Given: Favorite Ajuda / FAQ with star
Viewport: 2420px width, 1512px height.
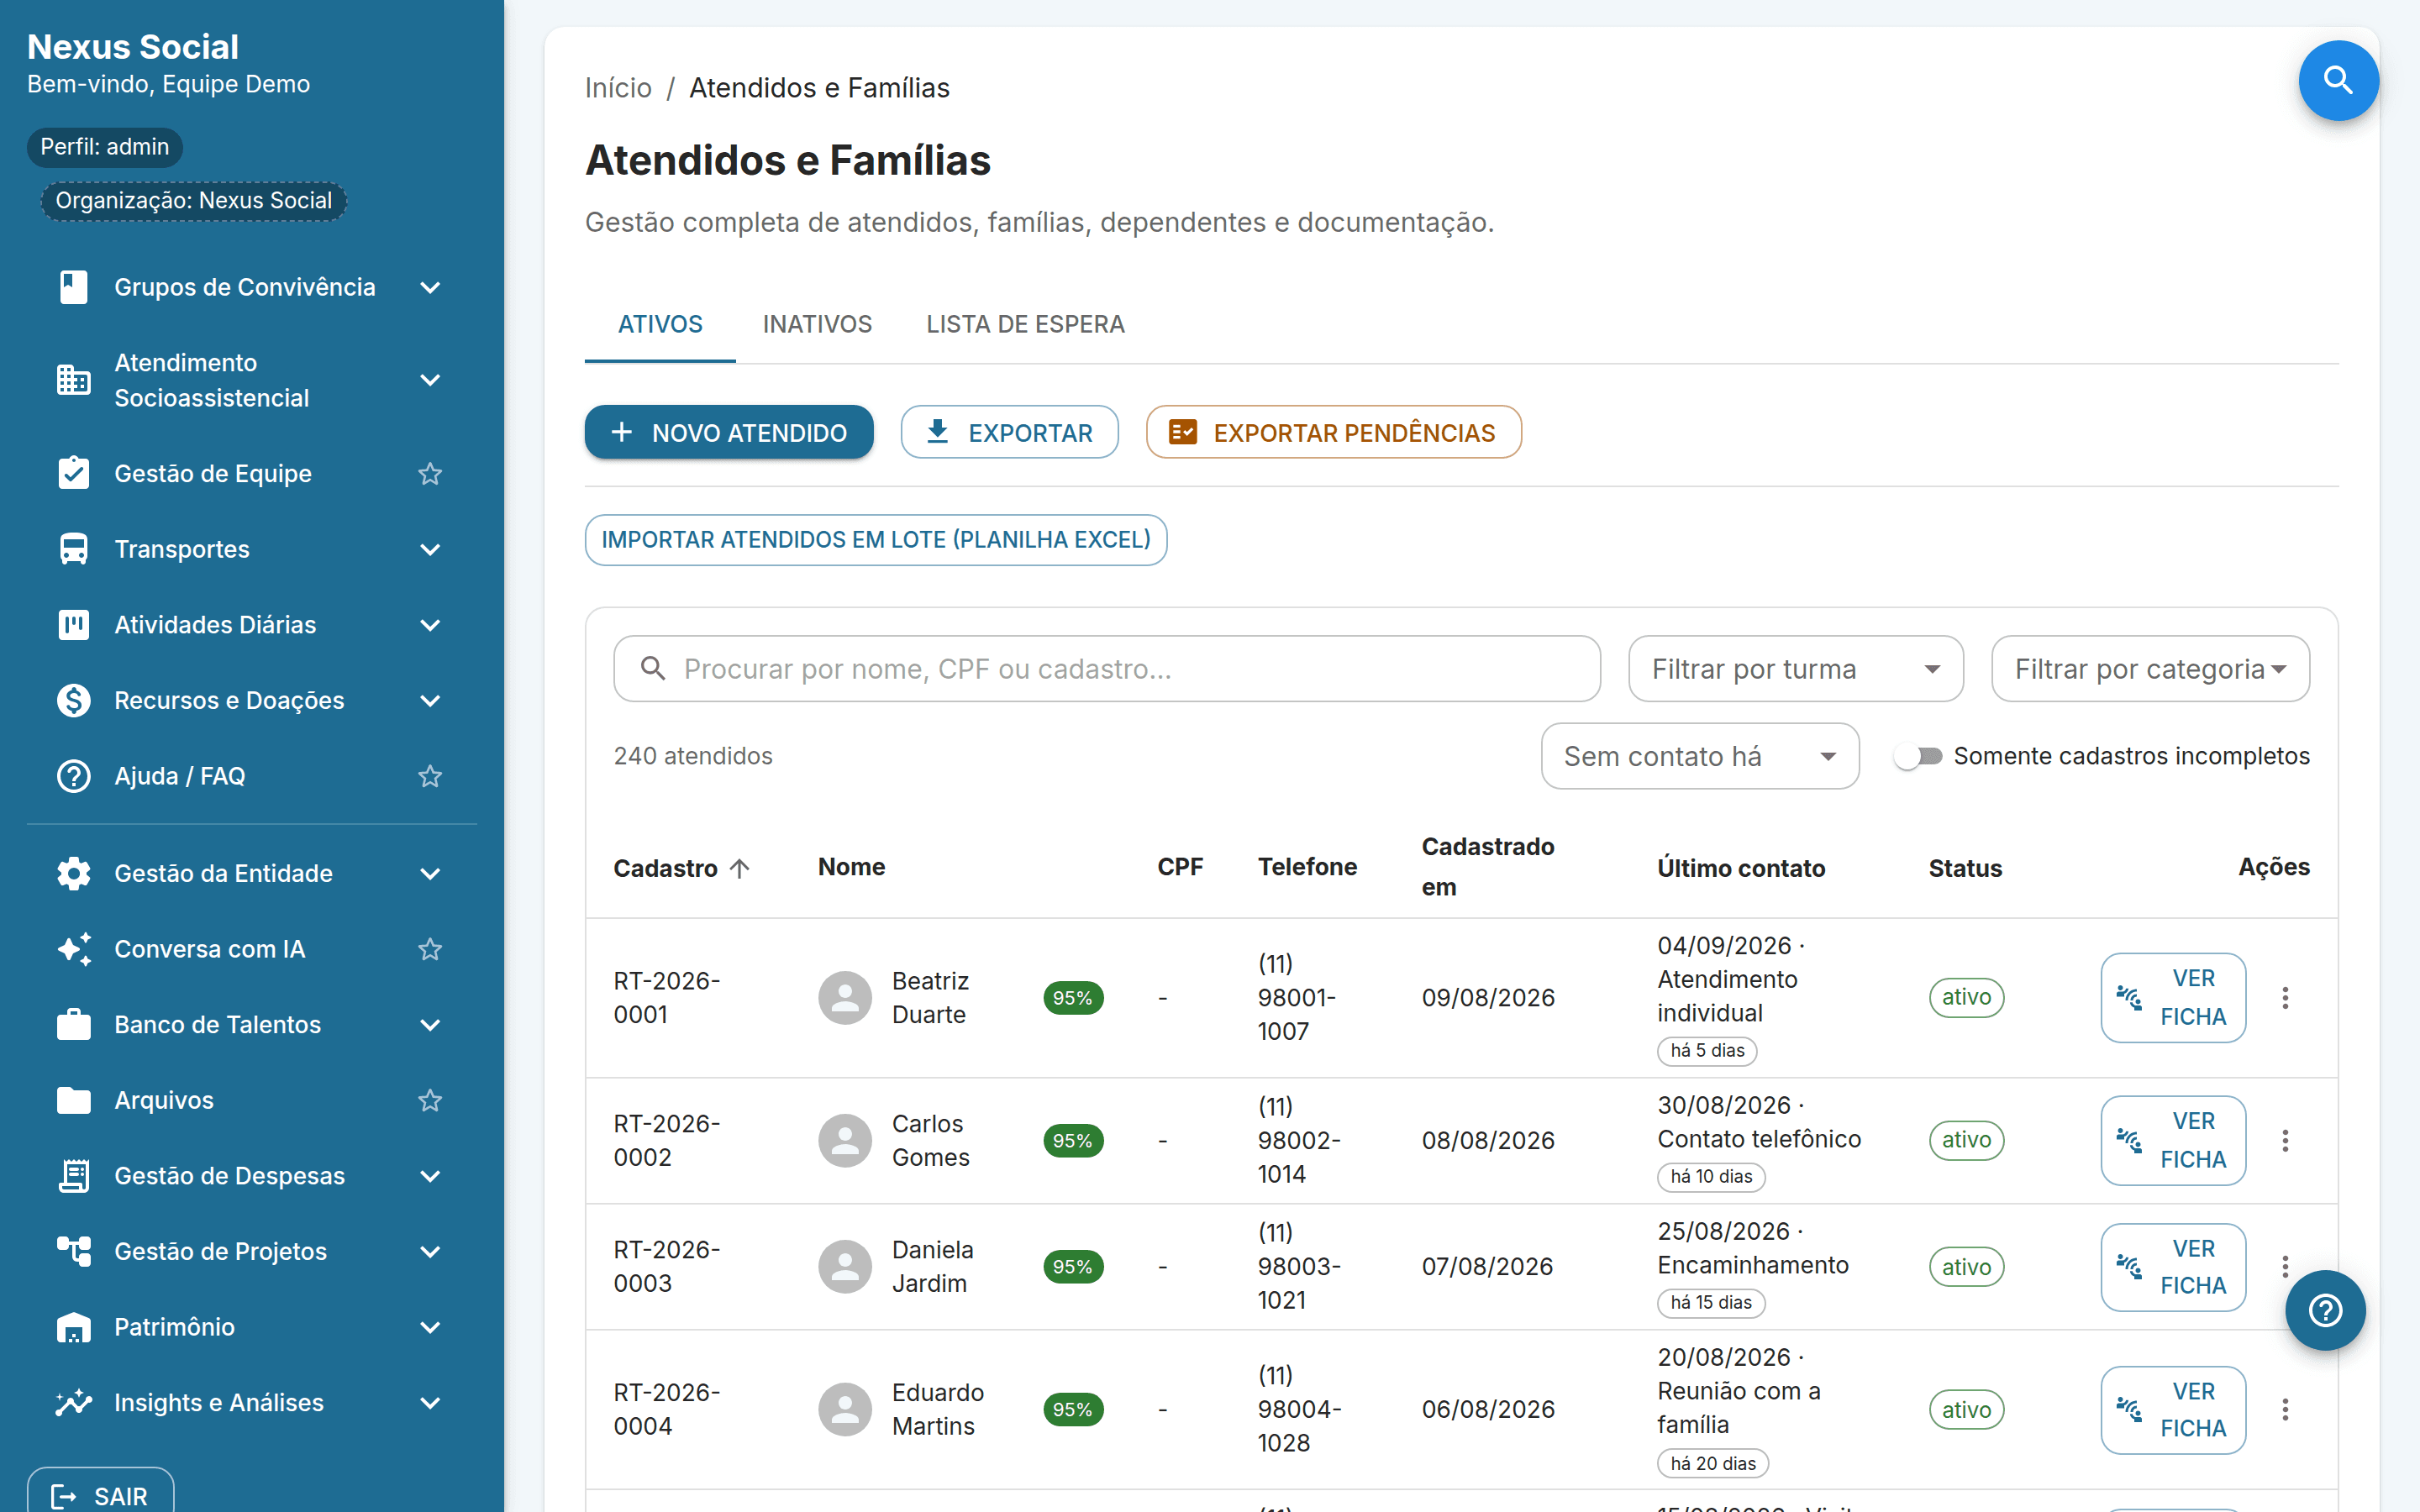Looking at the screenshot, I should [430, 776].
